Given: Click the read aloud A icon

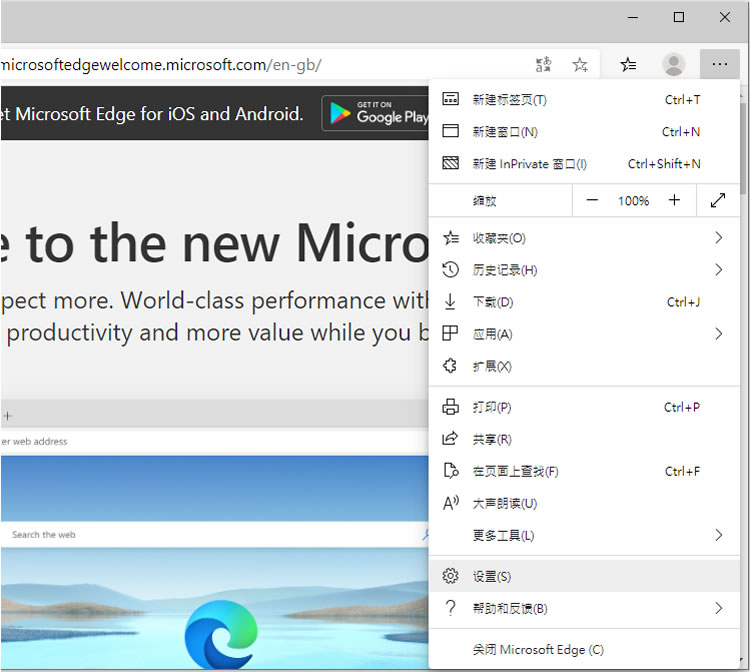Looking at the screenshot, I should tap(451, 503).
